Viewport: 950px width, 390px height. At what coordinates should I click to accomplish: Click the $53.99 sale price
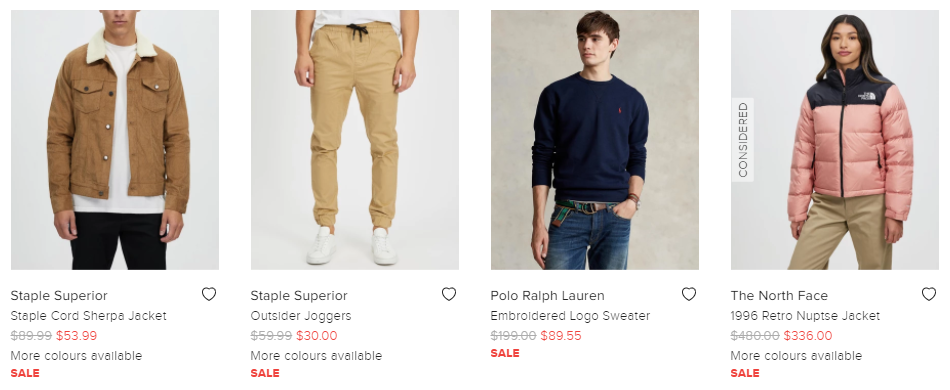(x=76, y=335)
